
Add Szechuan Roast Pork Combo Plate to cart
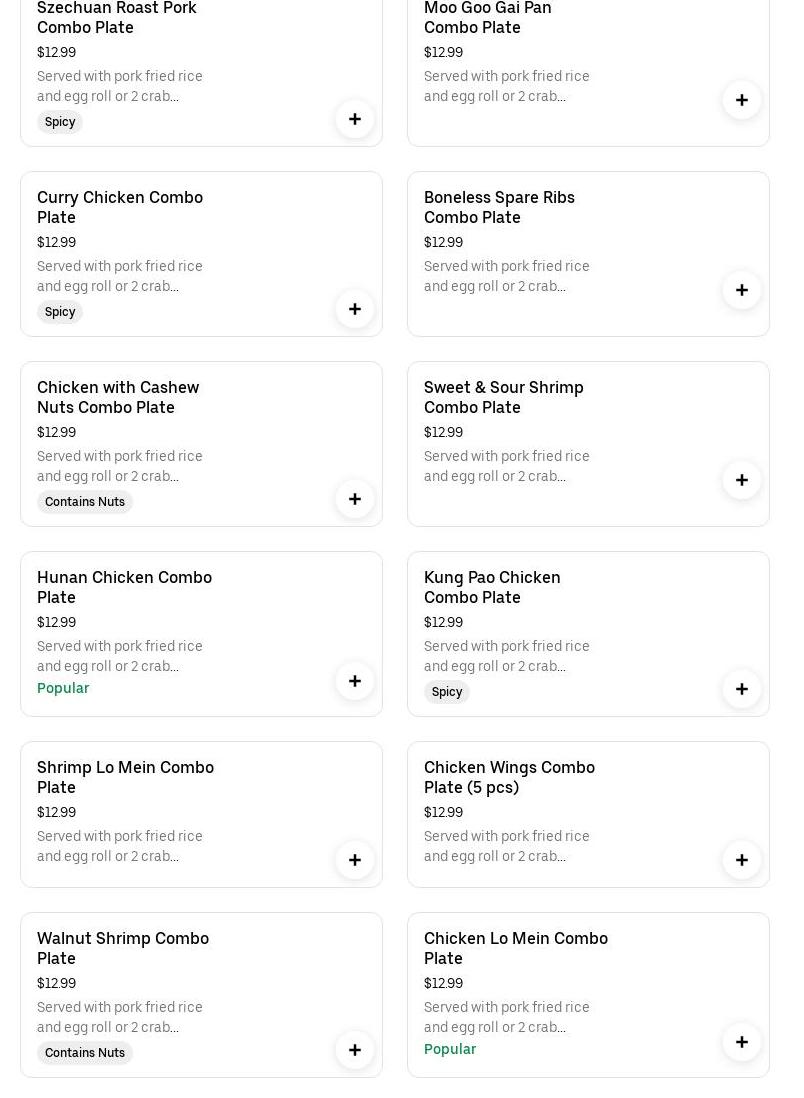[355, 119]
